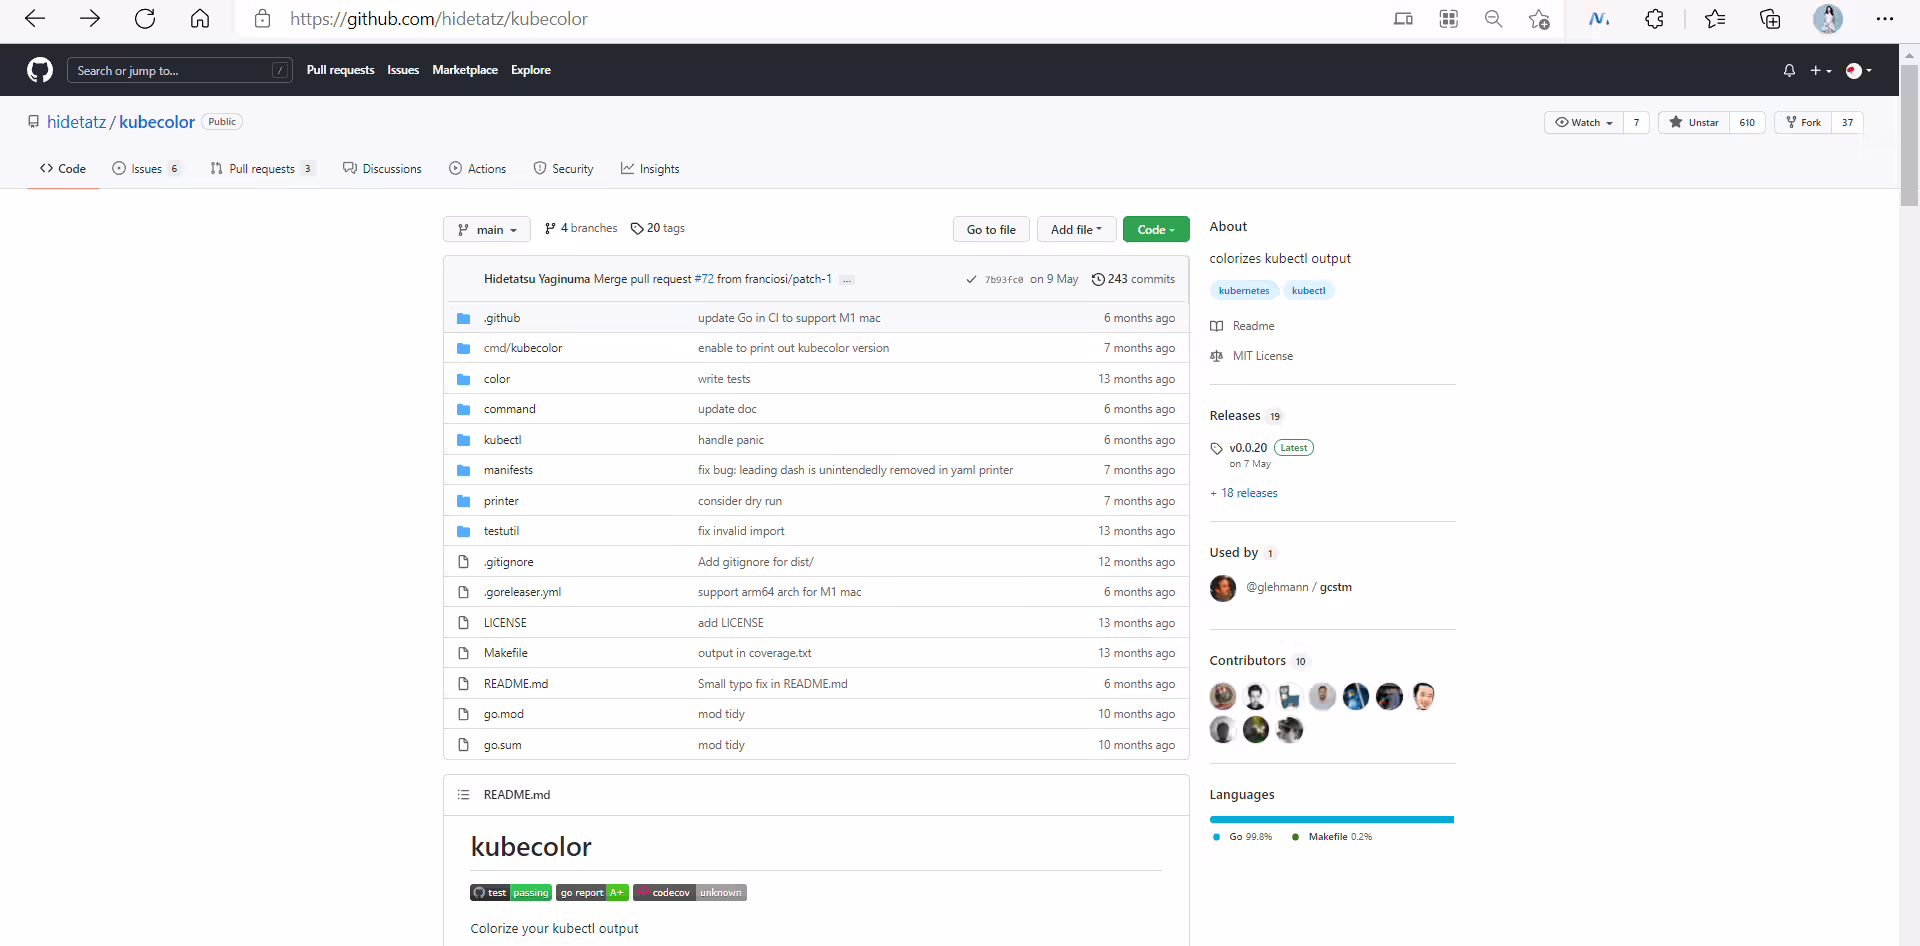Open the GitHub home logo
Image resolution: width=1920 pixels, height=946 pixels.
click(40, 70)
